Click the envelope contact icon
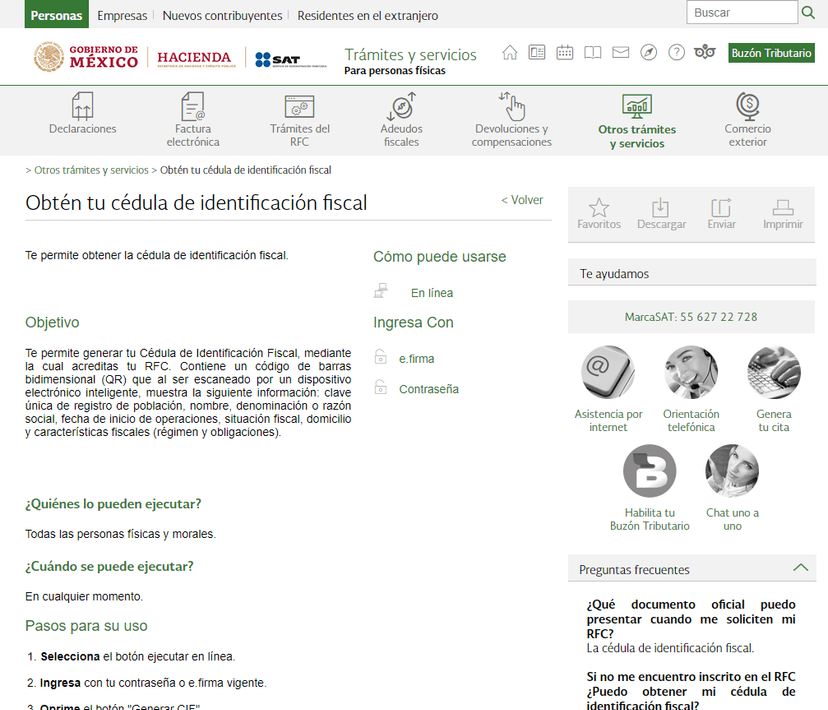The width and height of the screenshot is (828, 710). 620,53
